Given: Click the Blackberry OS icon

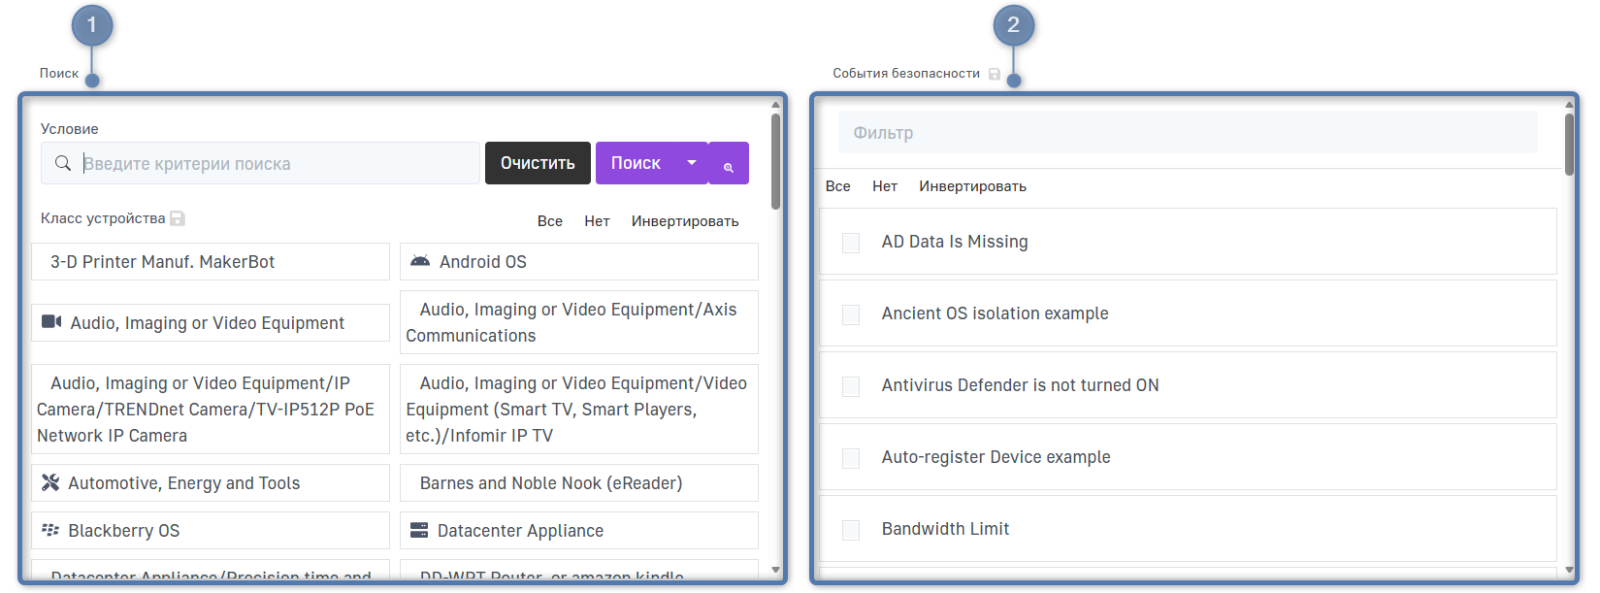Looking at the screenshot, I should tap(50, 530).
